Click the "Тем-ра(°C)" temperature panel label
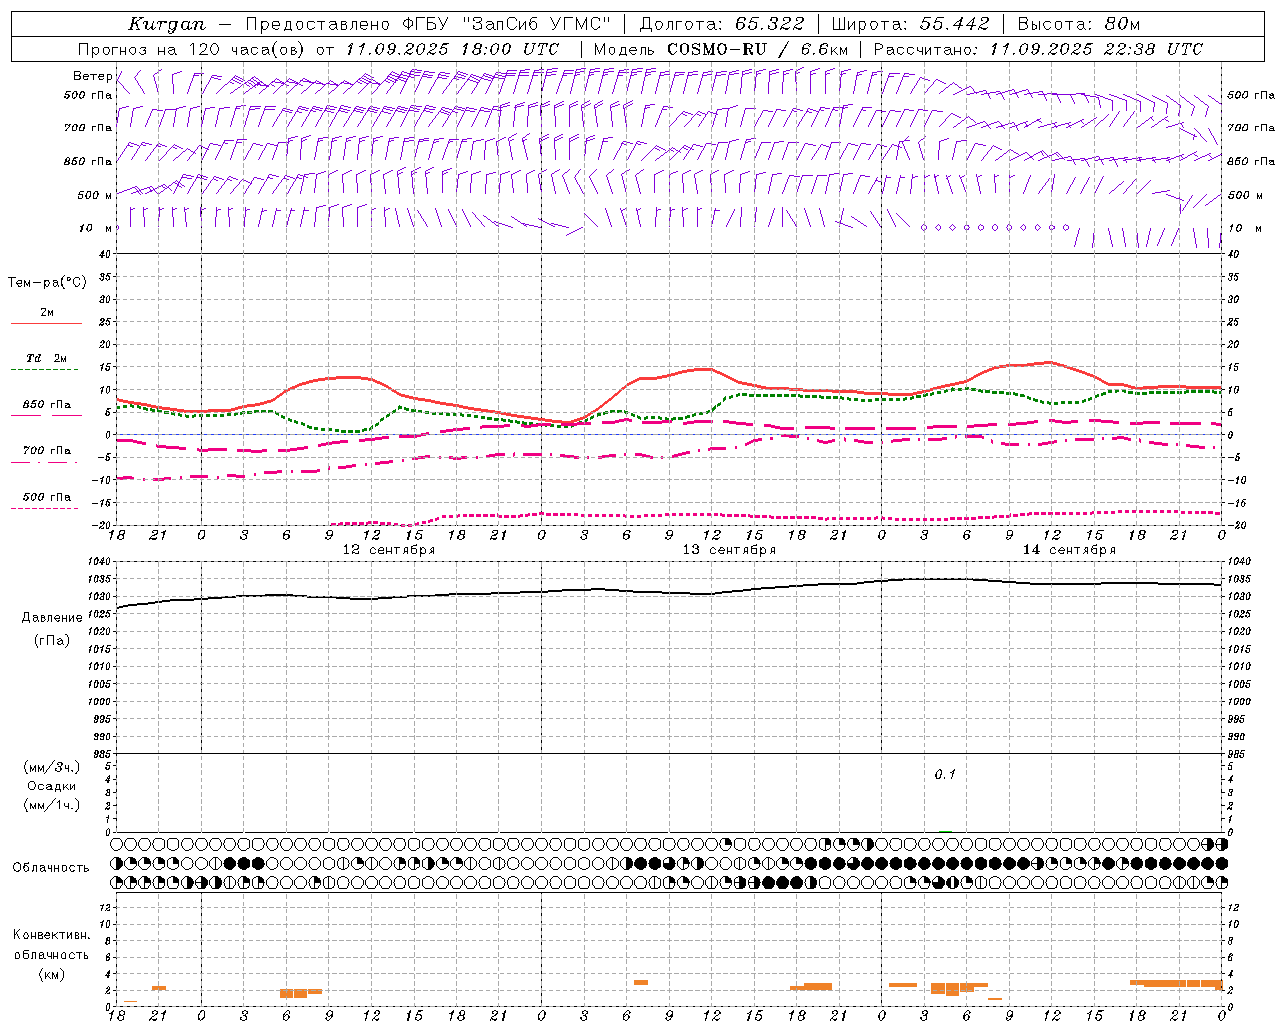The image size is (1280, 1024). coord(47,283)
